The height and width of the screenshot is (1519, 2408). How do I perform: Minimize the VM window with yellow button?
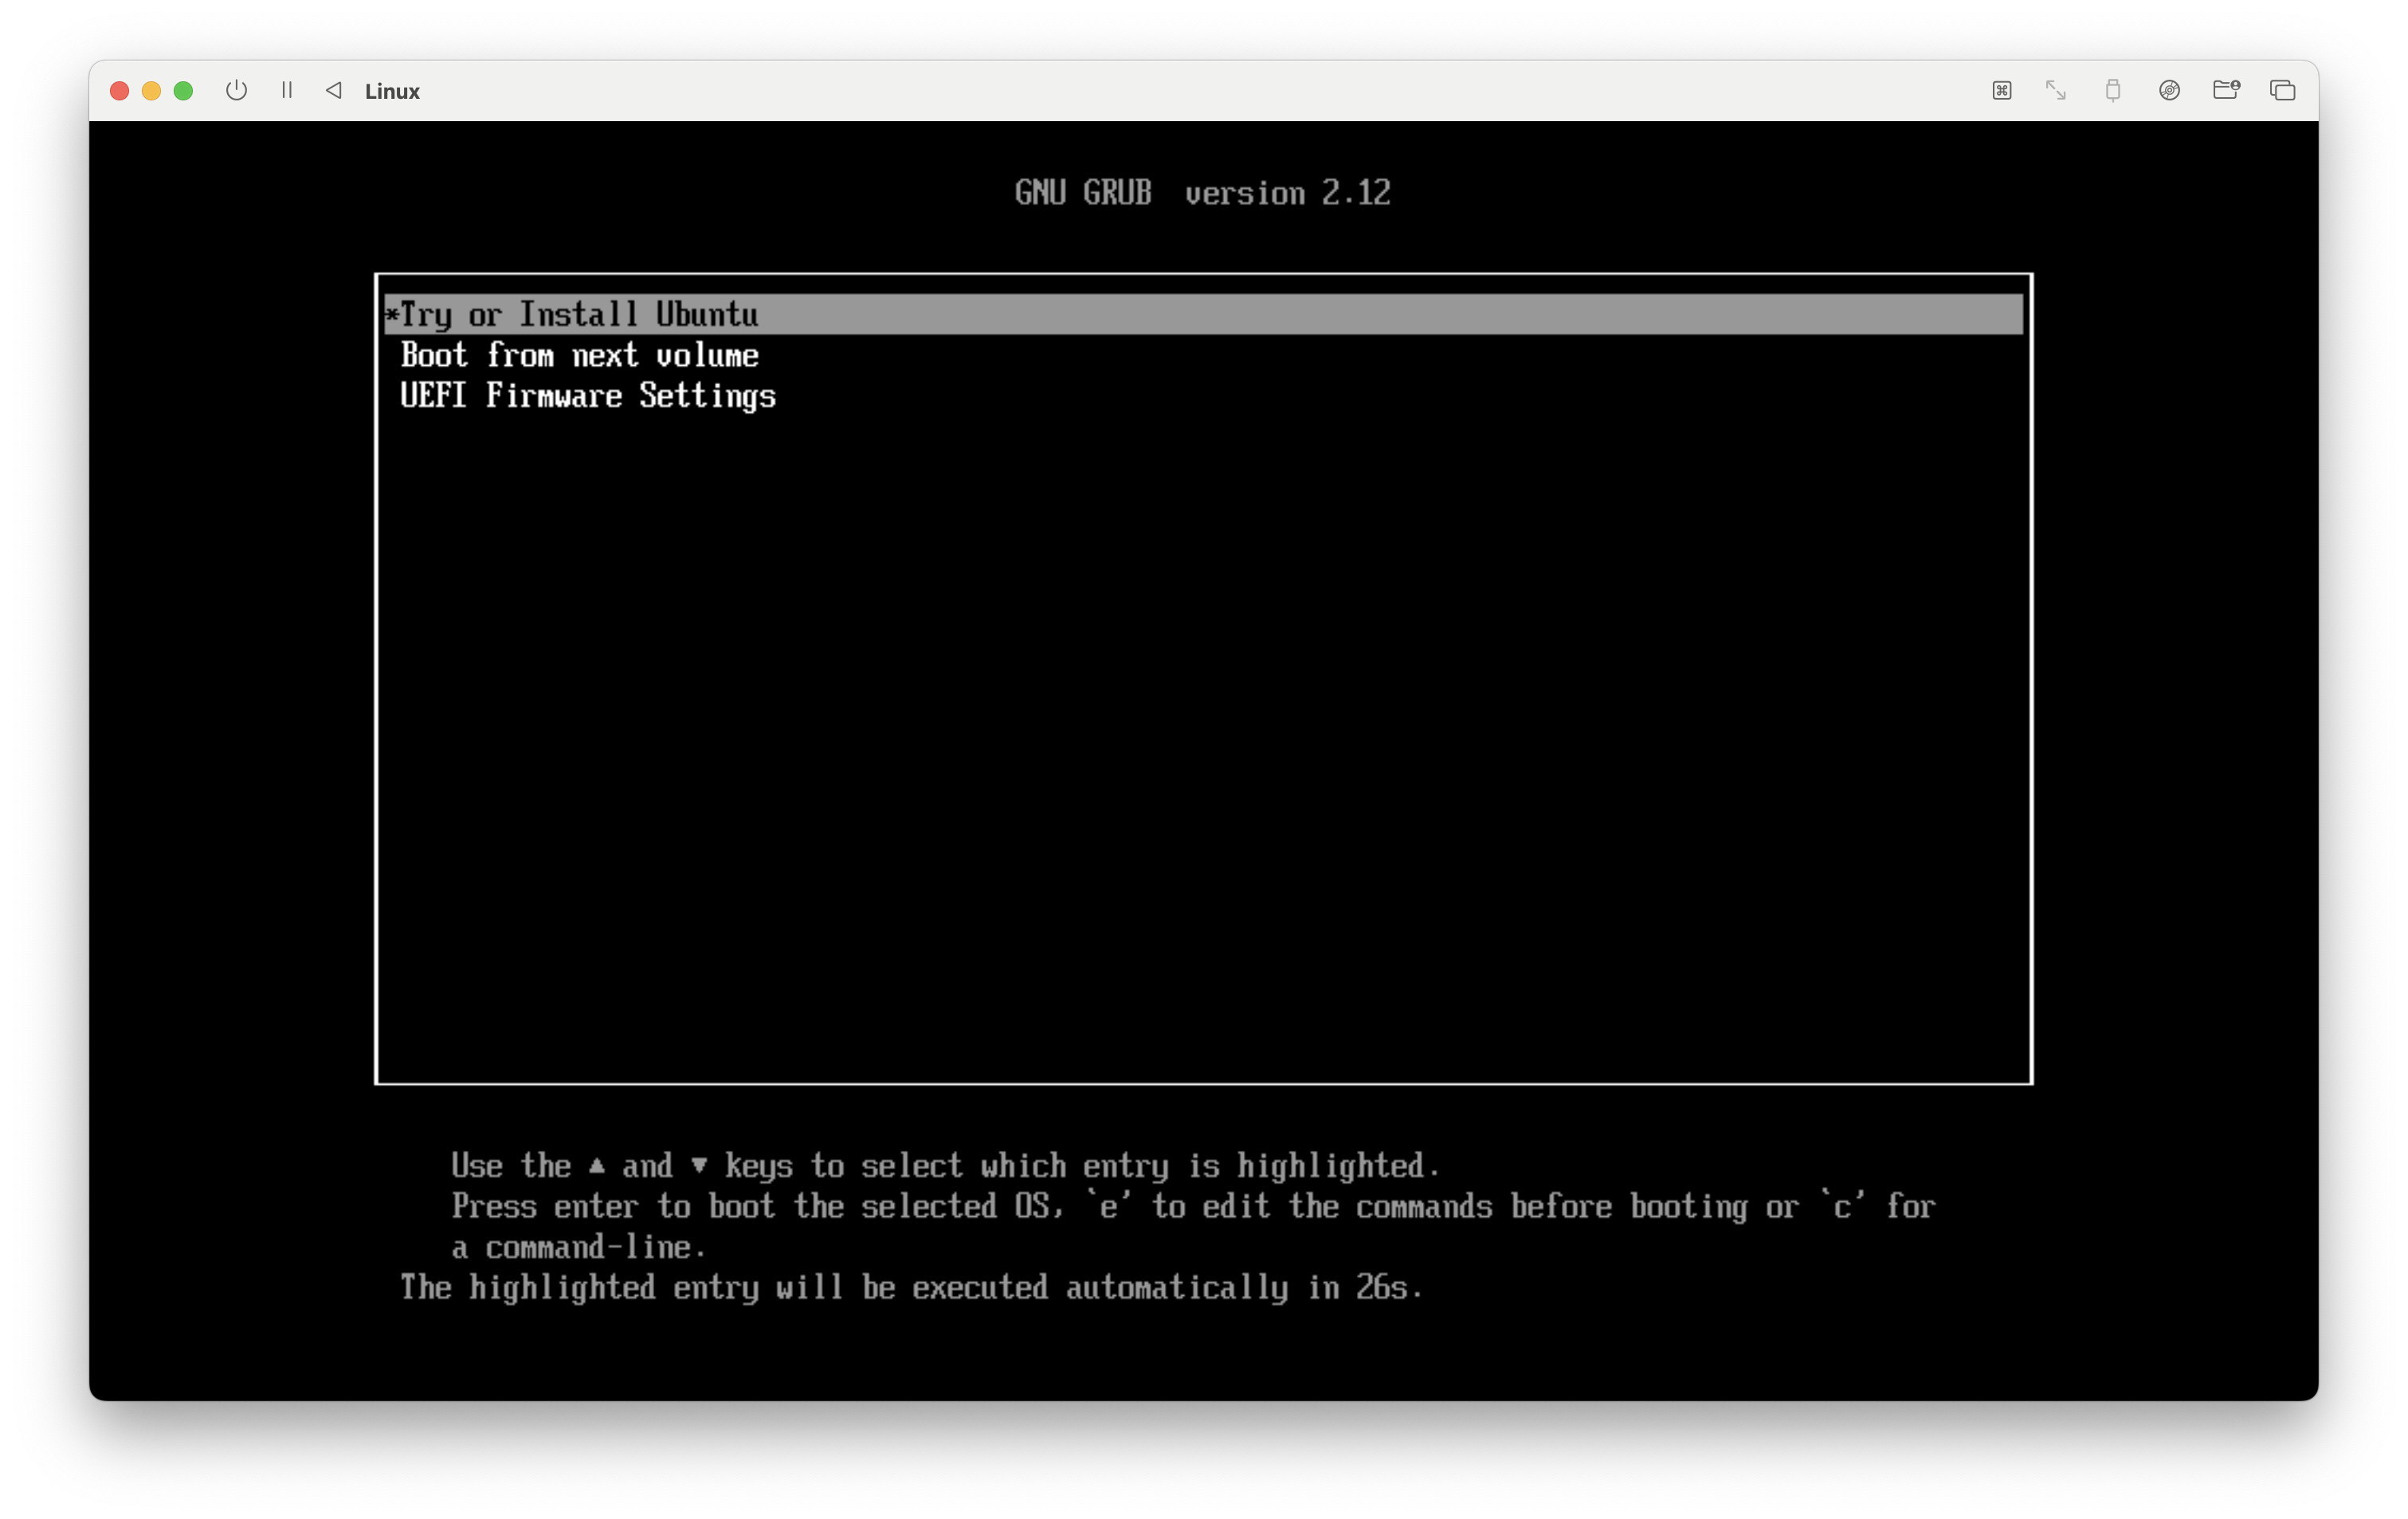pos(151,91)
